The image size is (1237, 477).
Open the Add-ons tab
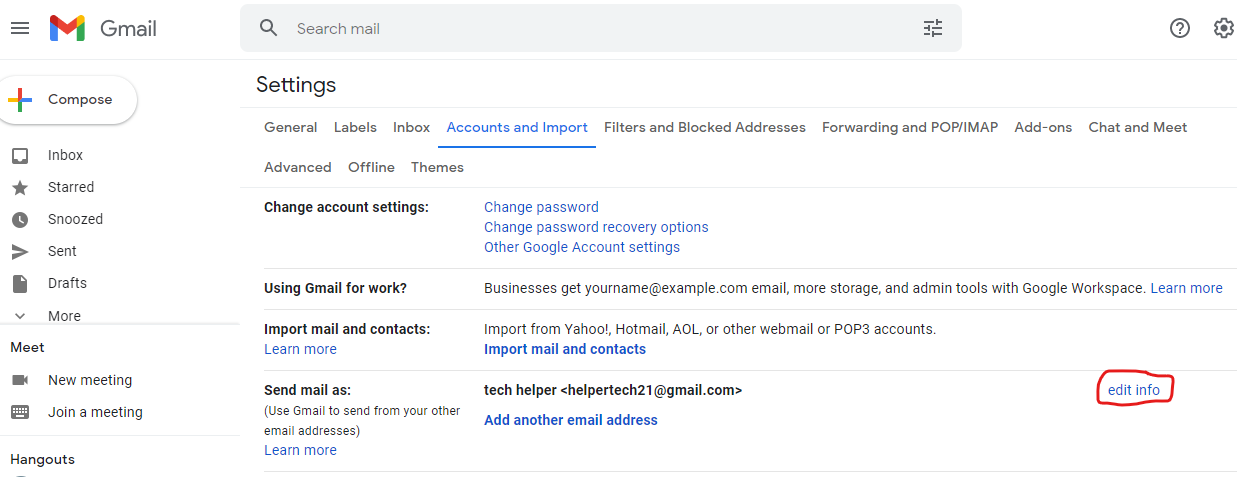point(1043,127)
